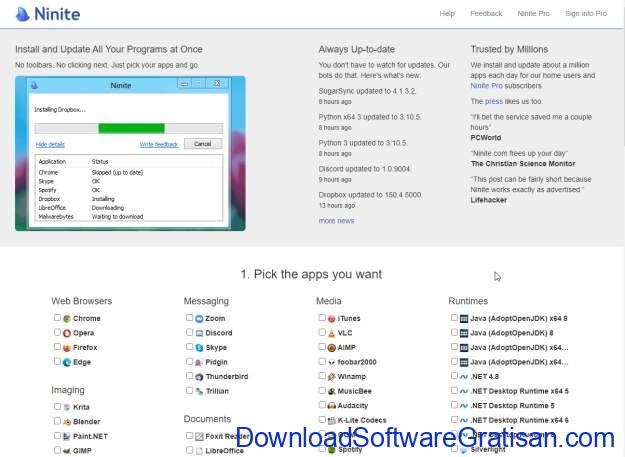Screen dimensions: 625x457
Task: Click the Krita app icon
Action: tap(67, 407)
